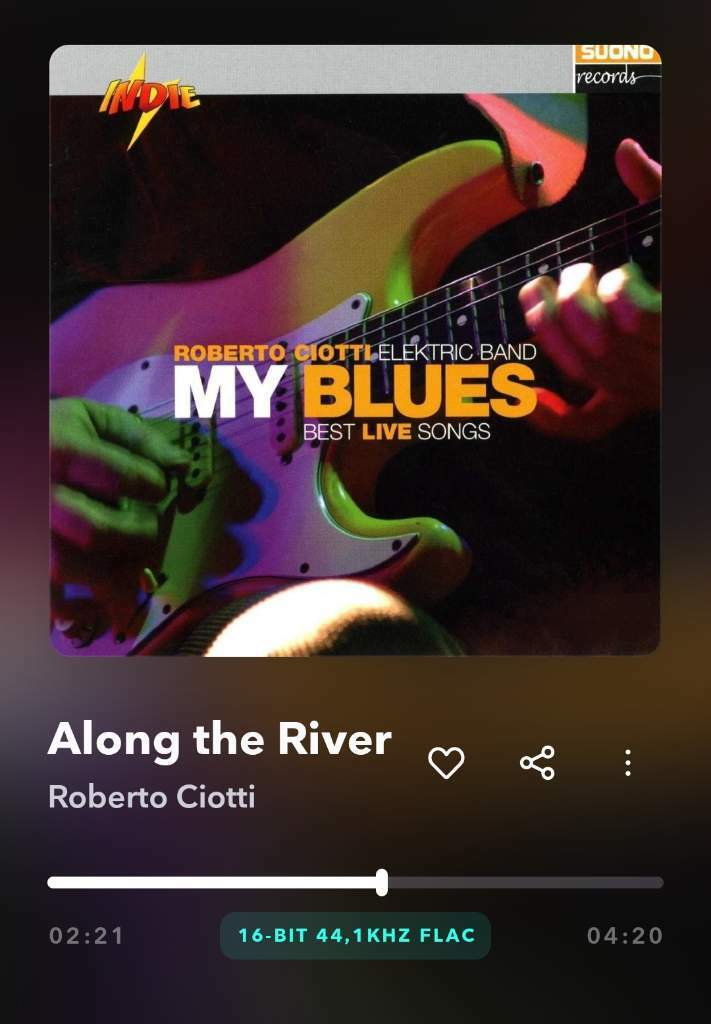Click the Best Live Songs text on cover
This screenshot has height=1024, width=711.
click(x=397, y=432)
